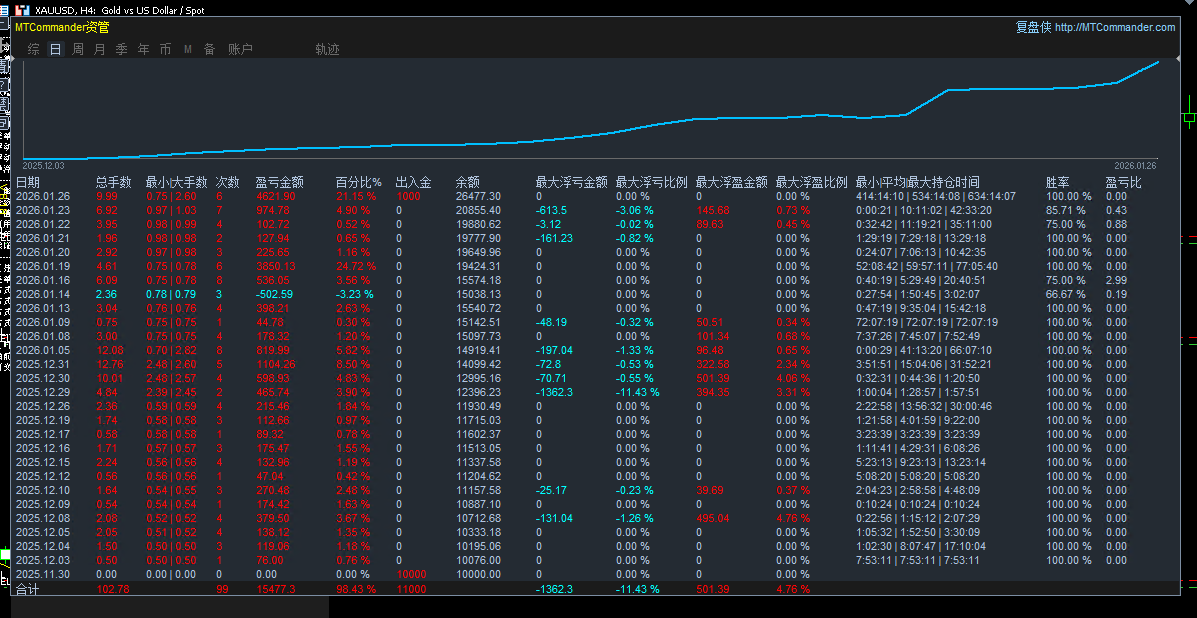
Task: Click the -1362.3 cell in the 2025.12.29 row
Action: 554,392
